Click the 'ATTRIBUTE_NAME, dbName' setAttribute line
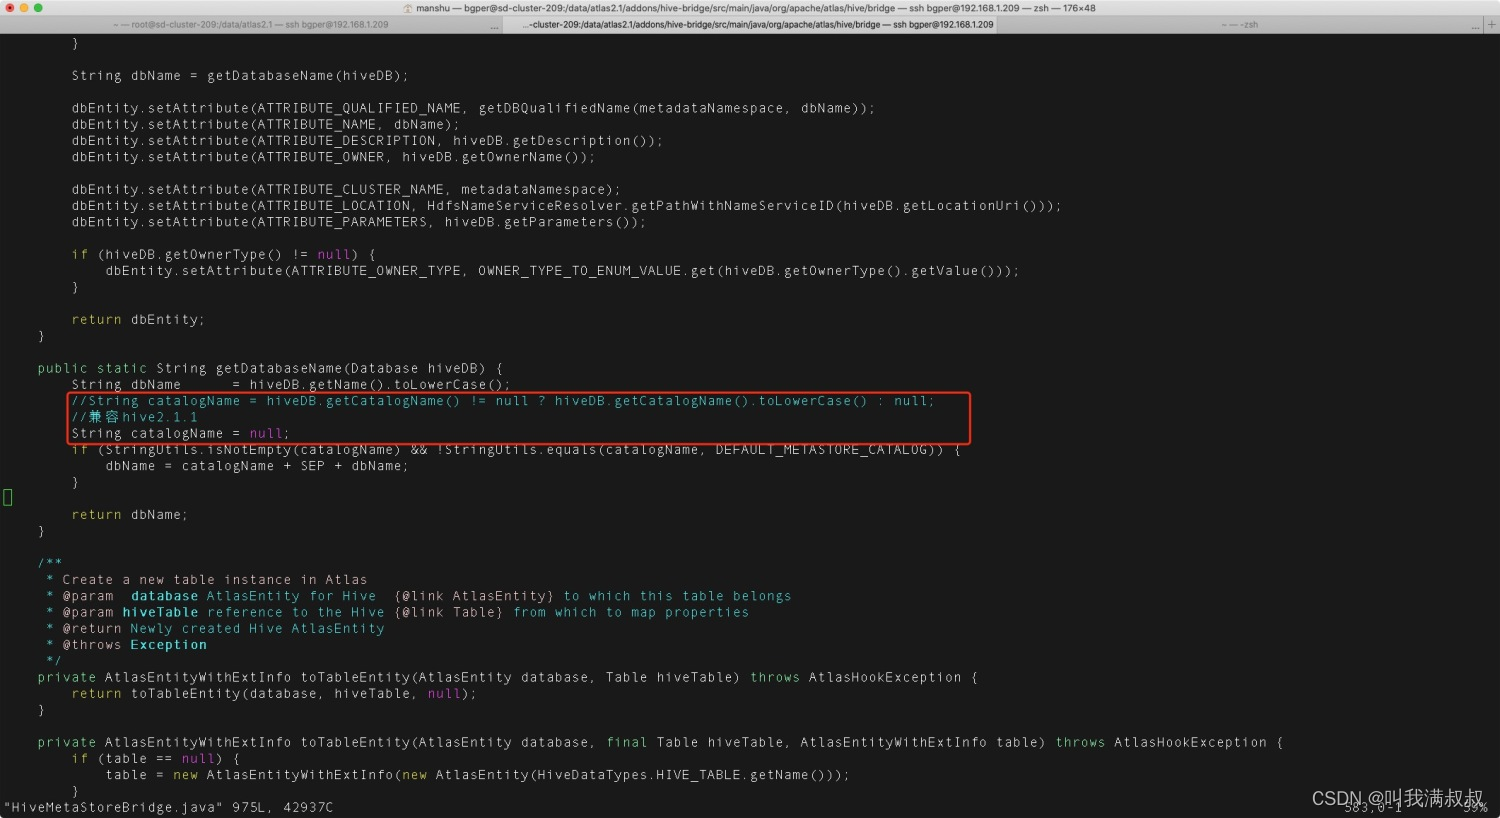 [x=265, y=125]
